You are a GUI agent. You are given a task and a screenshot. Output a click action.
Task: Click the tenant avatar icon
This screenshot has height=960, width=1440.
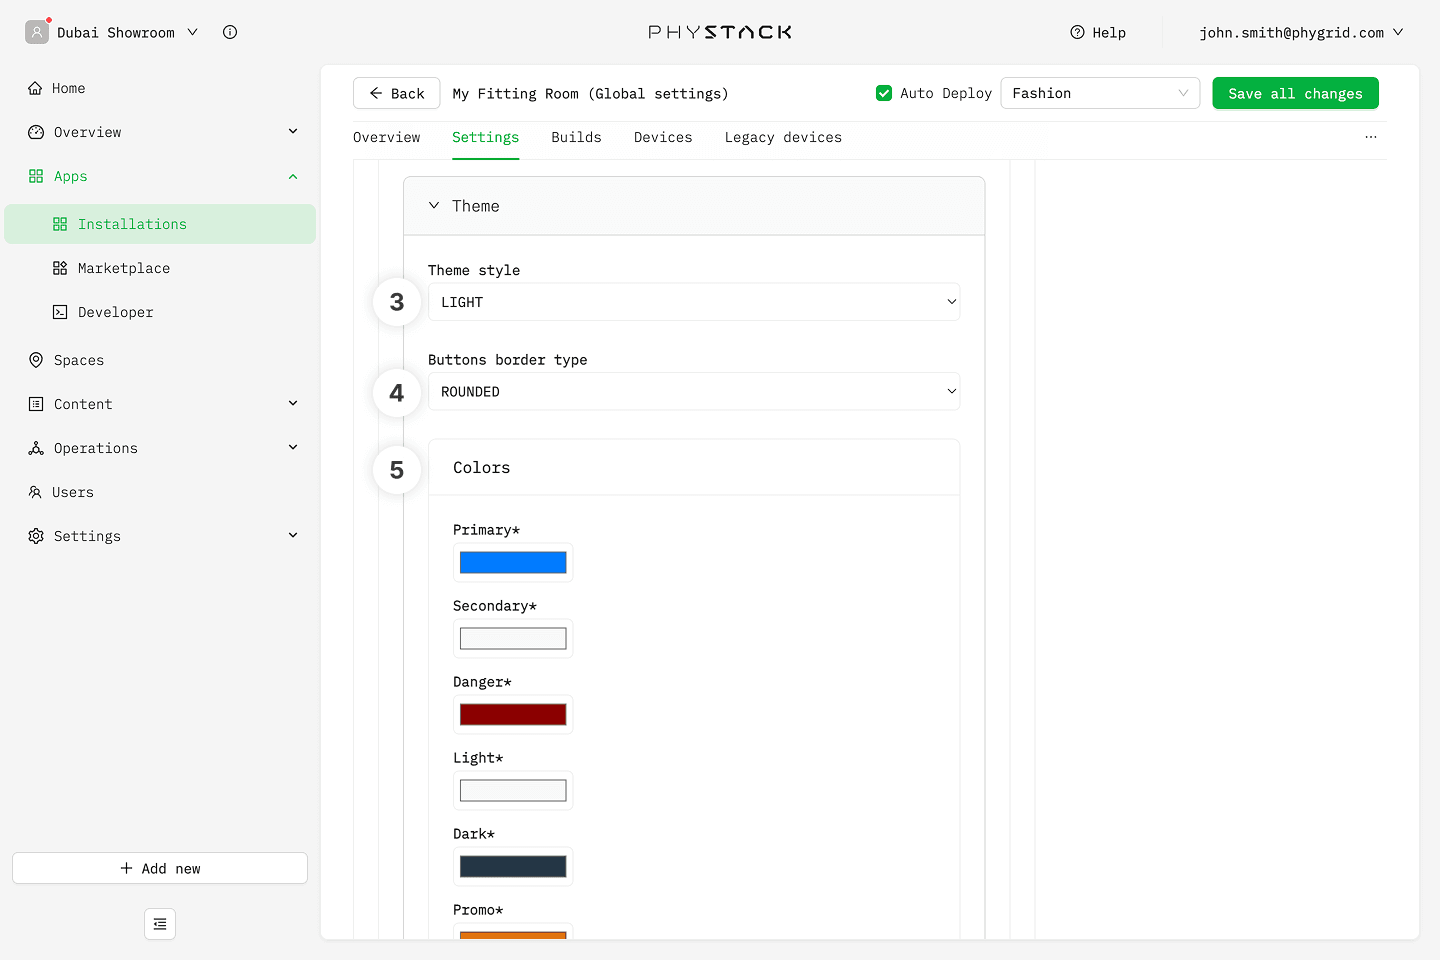(37, 32)
